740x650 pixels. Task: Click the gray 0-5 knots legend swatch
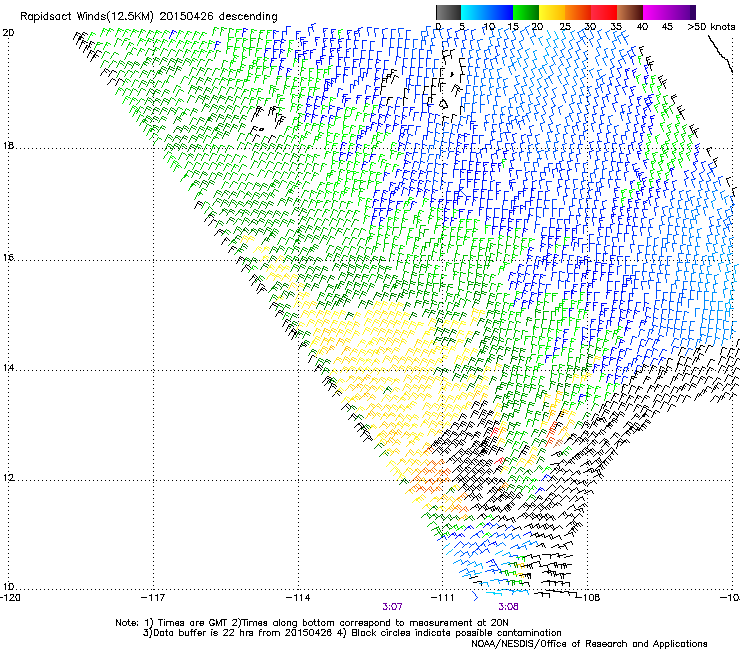coord(448,12)
